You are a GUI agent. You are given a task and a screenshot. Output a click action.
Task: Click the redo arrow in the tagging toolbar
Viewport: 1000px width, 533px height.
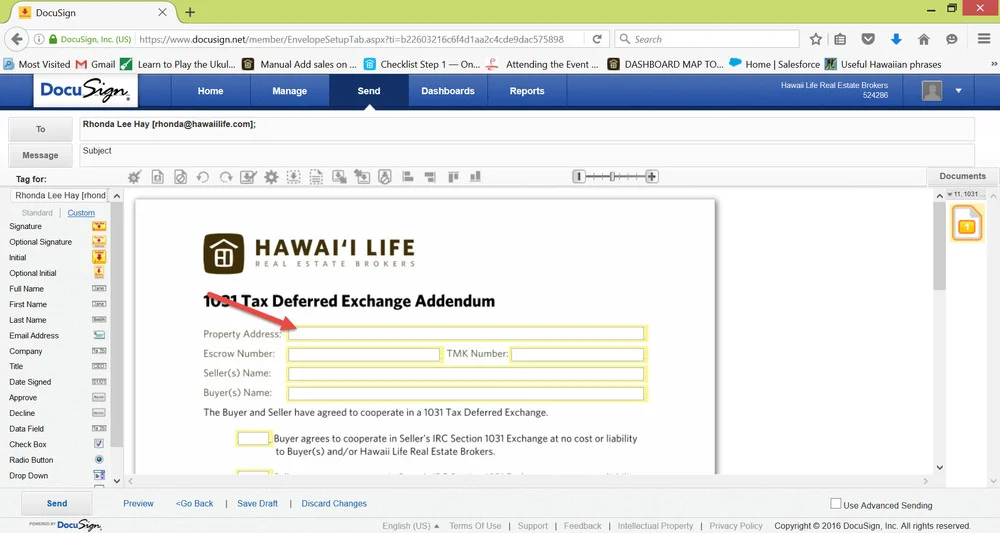coord(226,177)
